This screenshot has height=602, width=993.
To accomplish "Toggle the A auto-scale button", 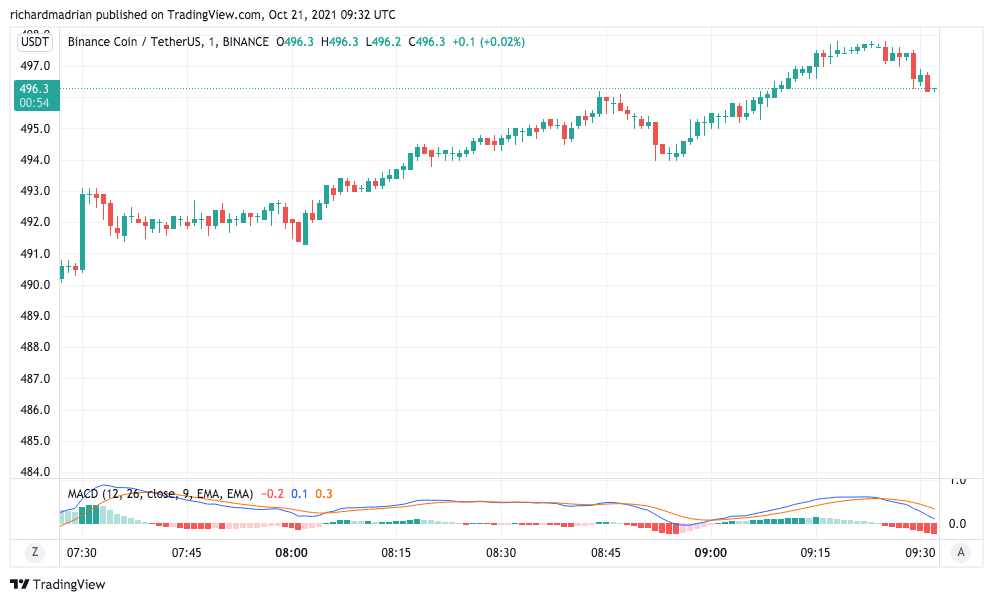I will click(x=961, y=552).
